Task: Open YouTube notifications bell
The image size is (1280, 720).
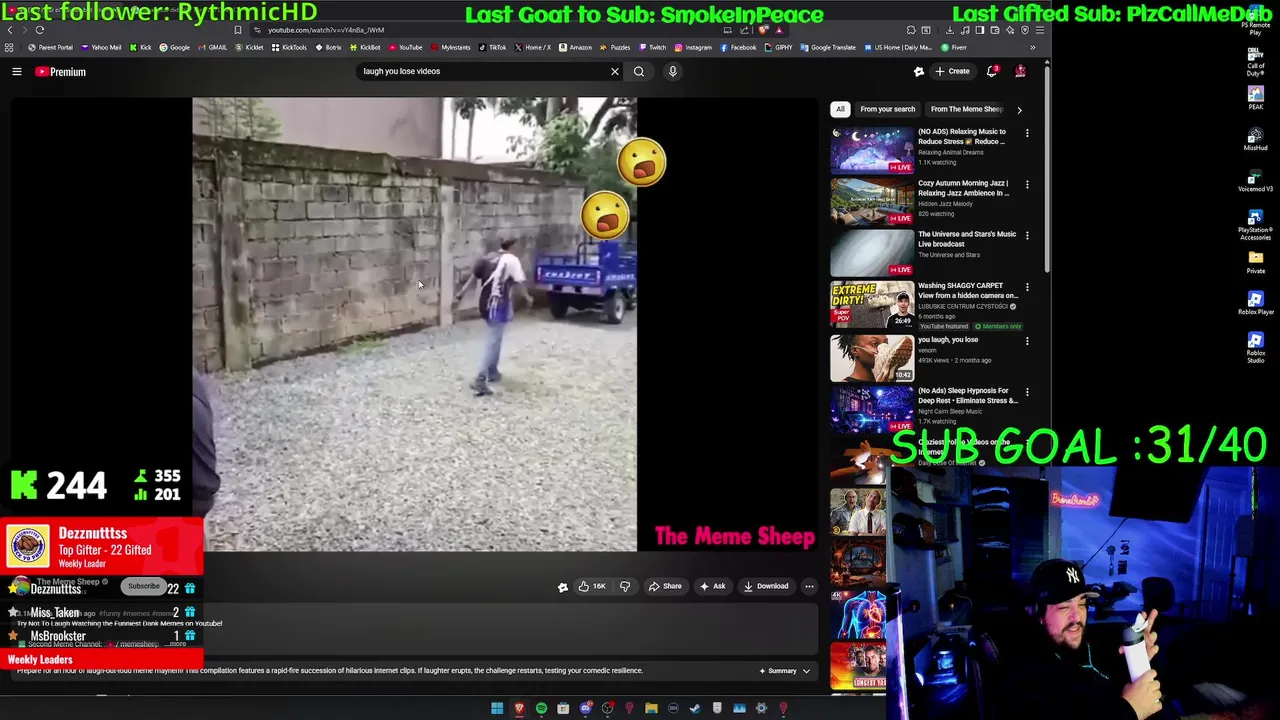Action: [x=992, y=71]
